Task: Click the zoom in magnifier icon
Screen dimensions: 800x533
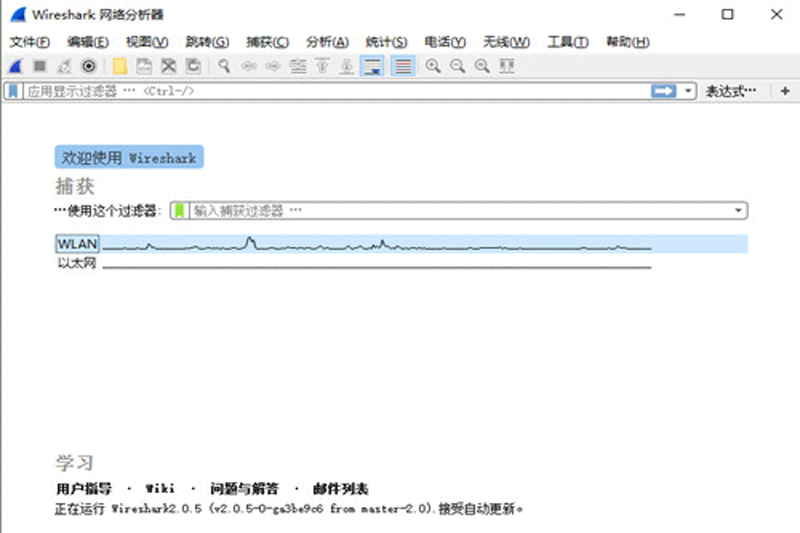Action: tap(433, 66)
